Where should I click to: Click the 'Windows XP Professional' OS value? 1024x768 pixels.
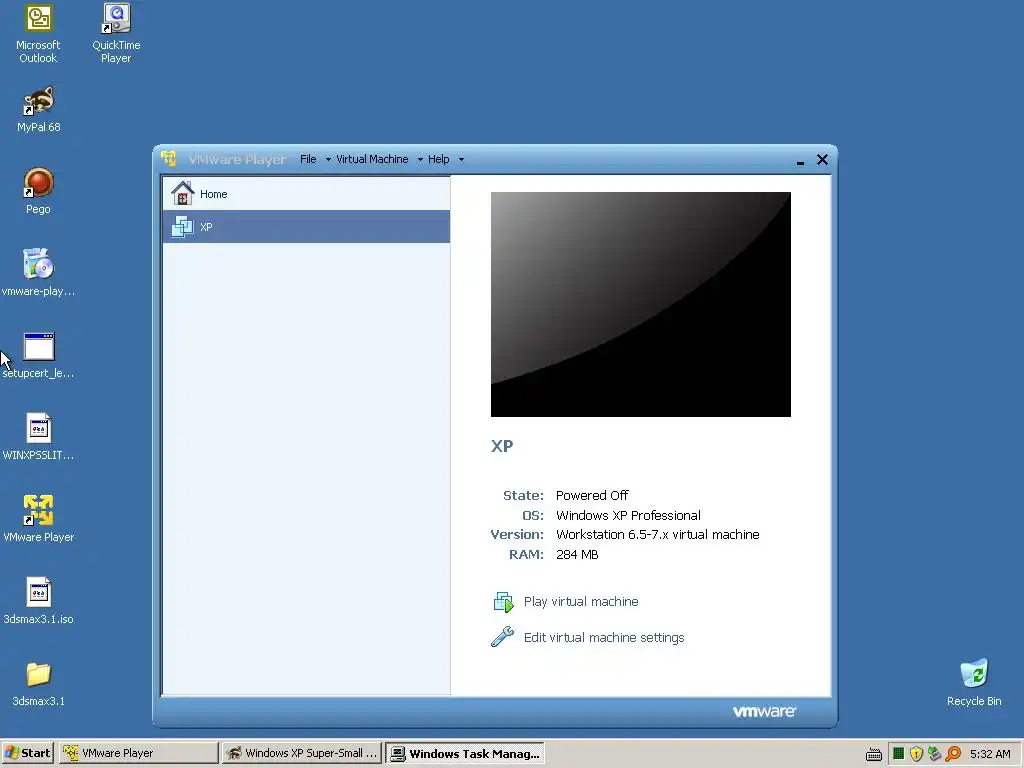click(628, 515)
